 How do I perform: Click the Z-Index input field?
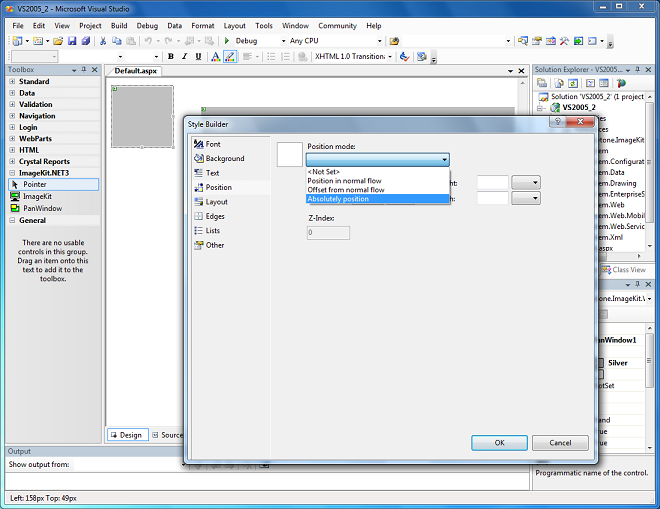click(x=328, y=233)
